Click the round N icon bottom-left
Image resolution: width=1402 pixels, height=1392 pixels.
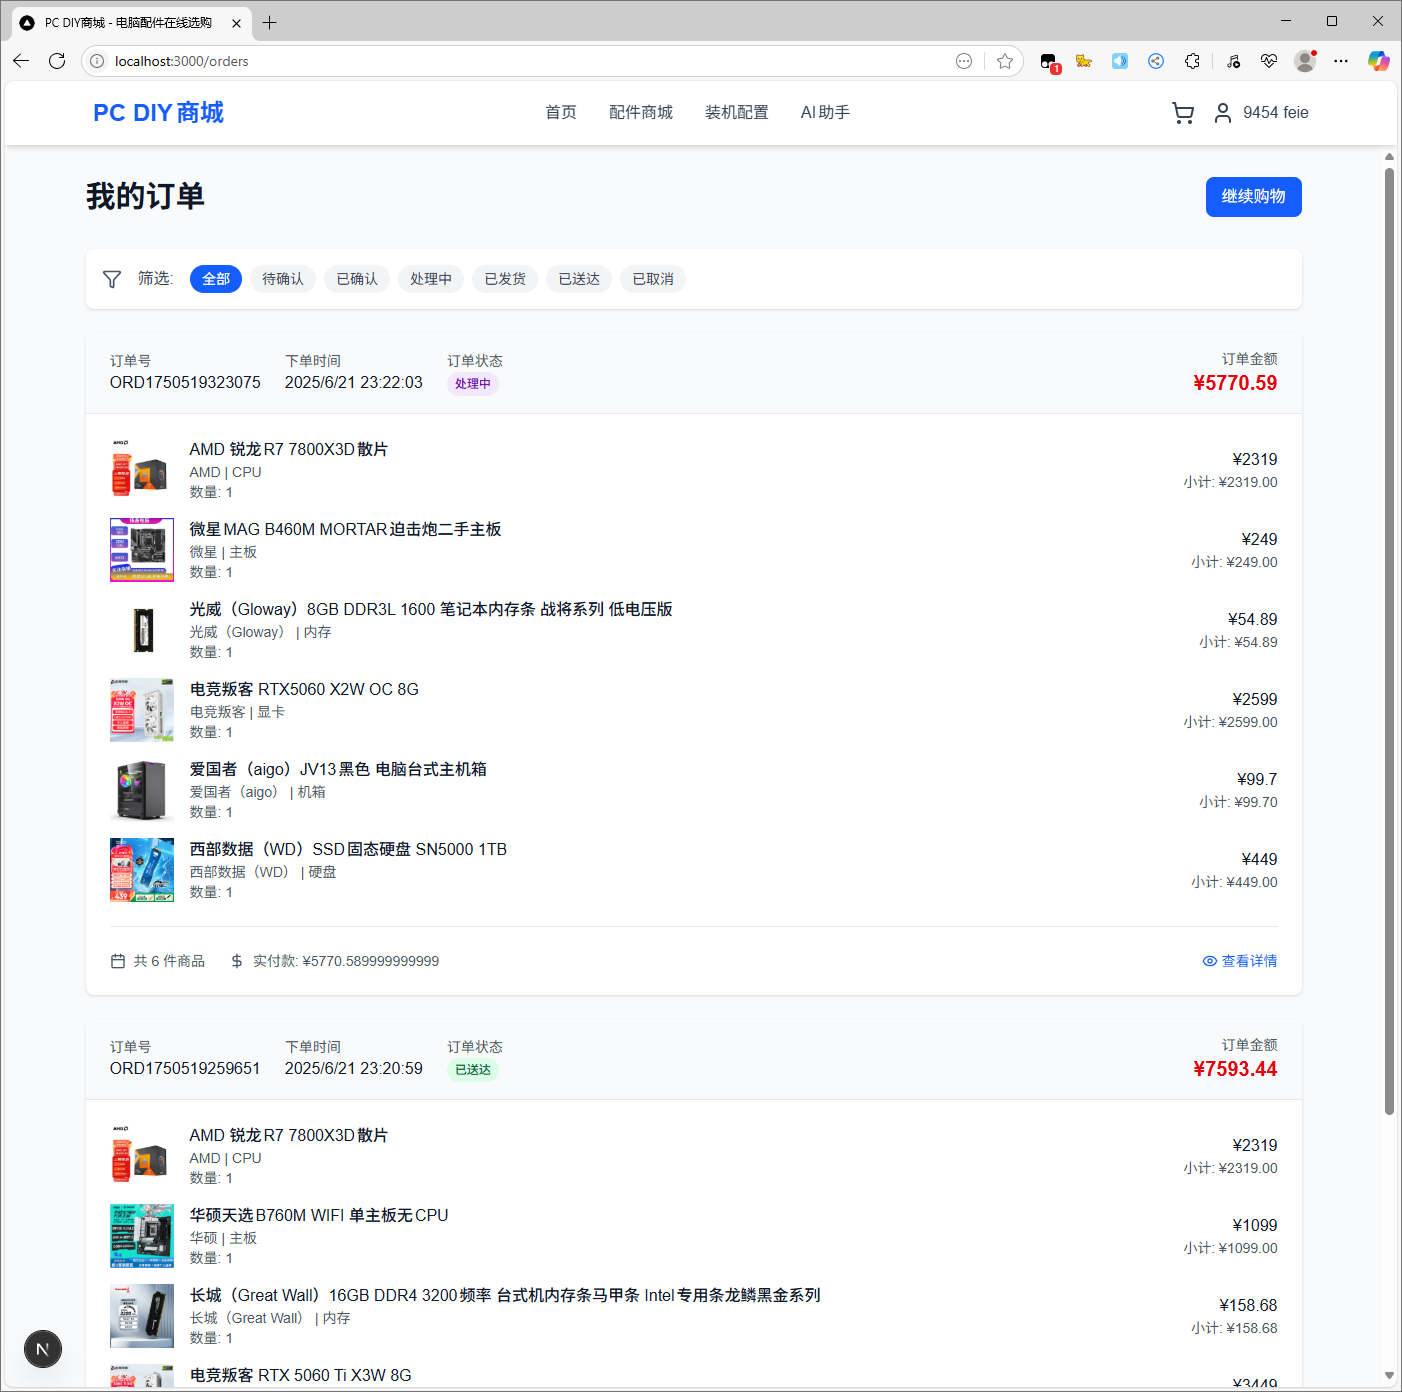pyautogui.click(x=43, y=1349)
